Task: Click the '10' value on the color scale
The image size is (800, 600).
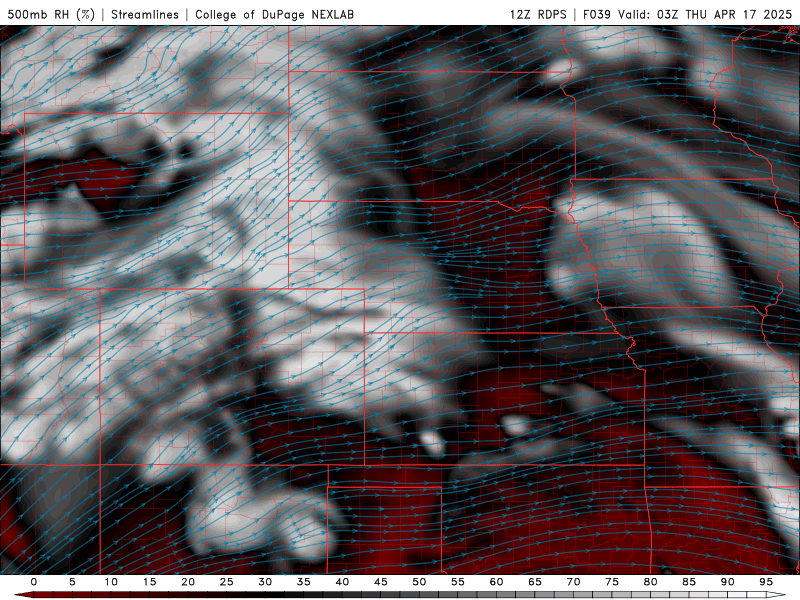Action: click(x=111, y=582)
